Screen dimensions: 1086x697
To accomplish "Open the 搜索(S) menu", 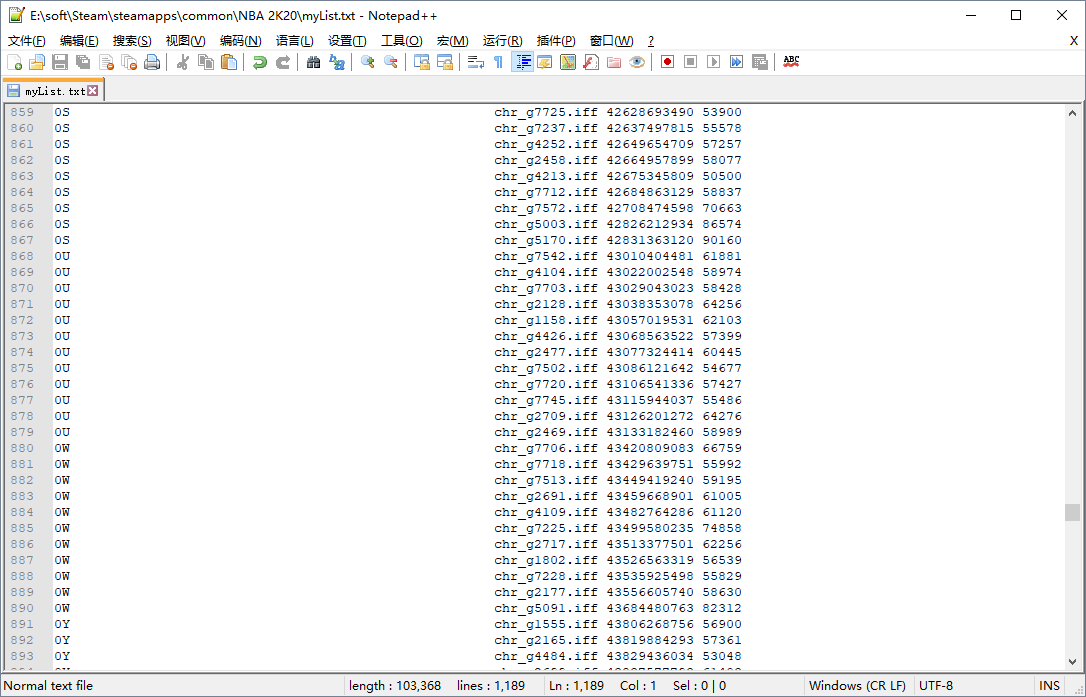I will tap(132, 41).
